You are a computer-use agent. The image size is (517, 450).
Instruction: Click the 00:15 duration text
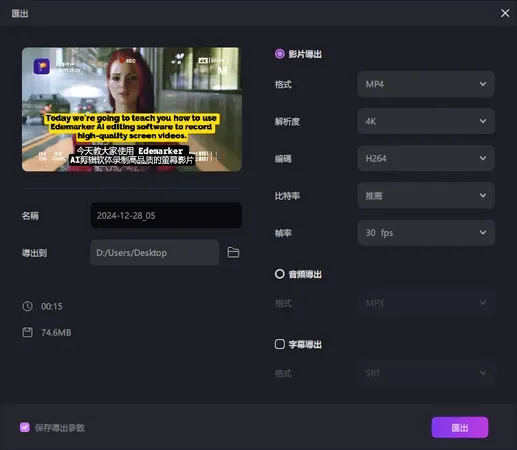pyautogui.click(x=52, y=306)
